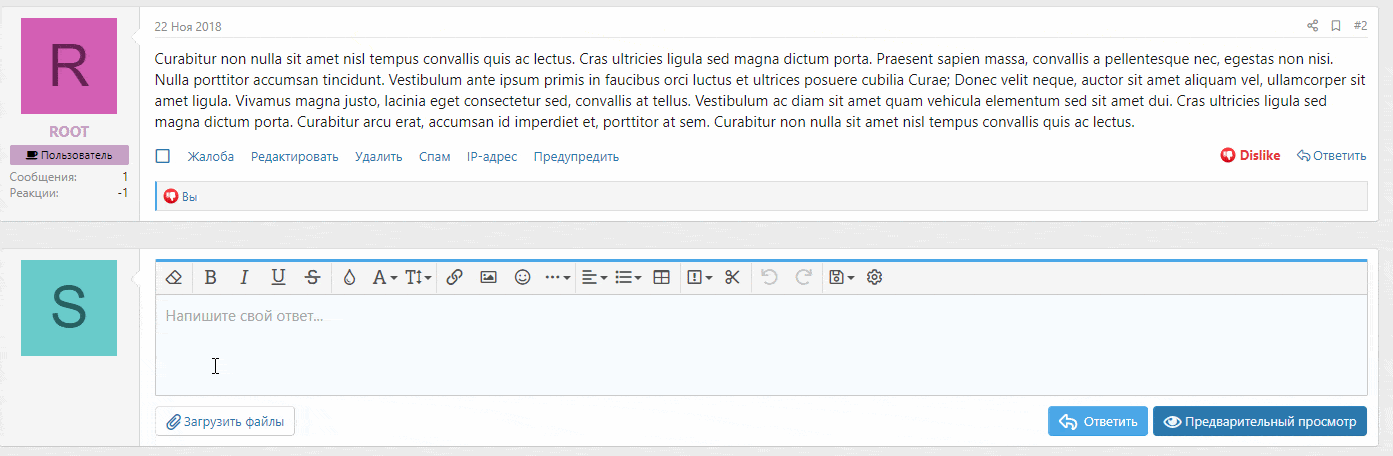Click the Редактировать link
This screenshot has width=1393, height=456.
click(x=294, y=157)
